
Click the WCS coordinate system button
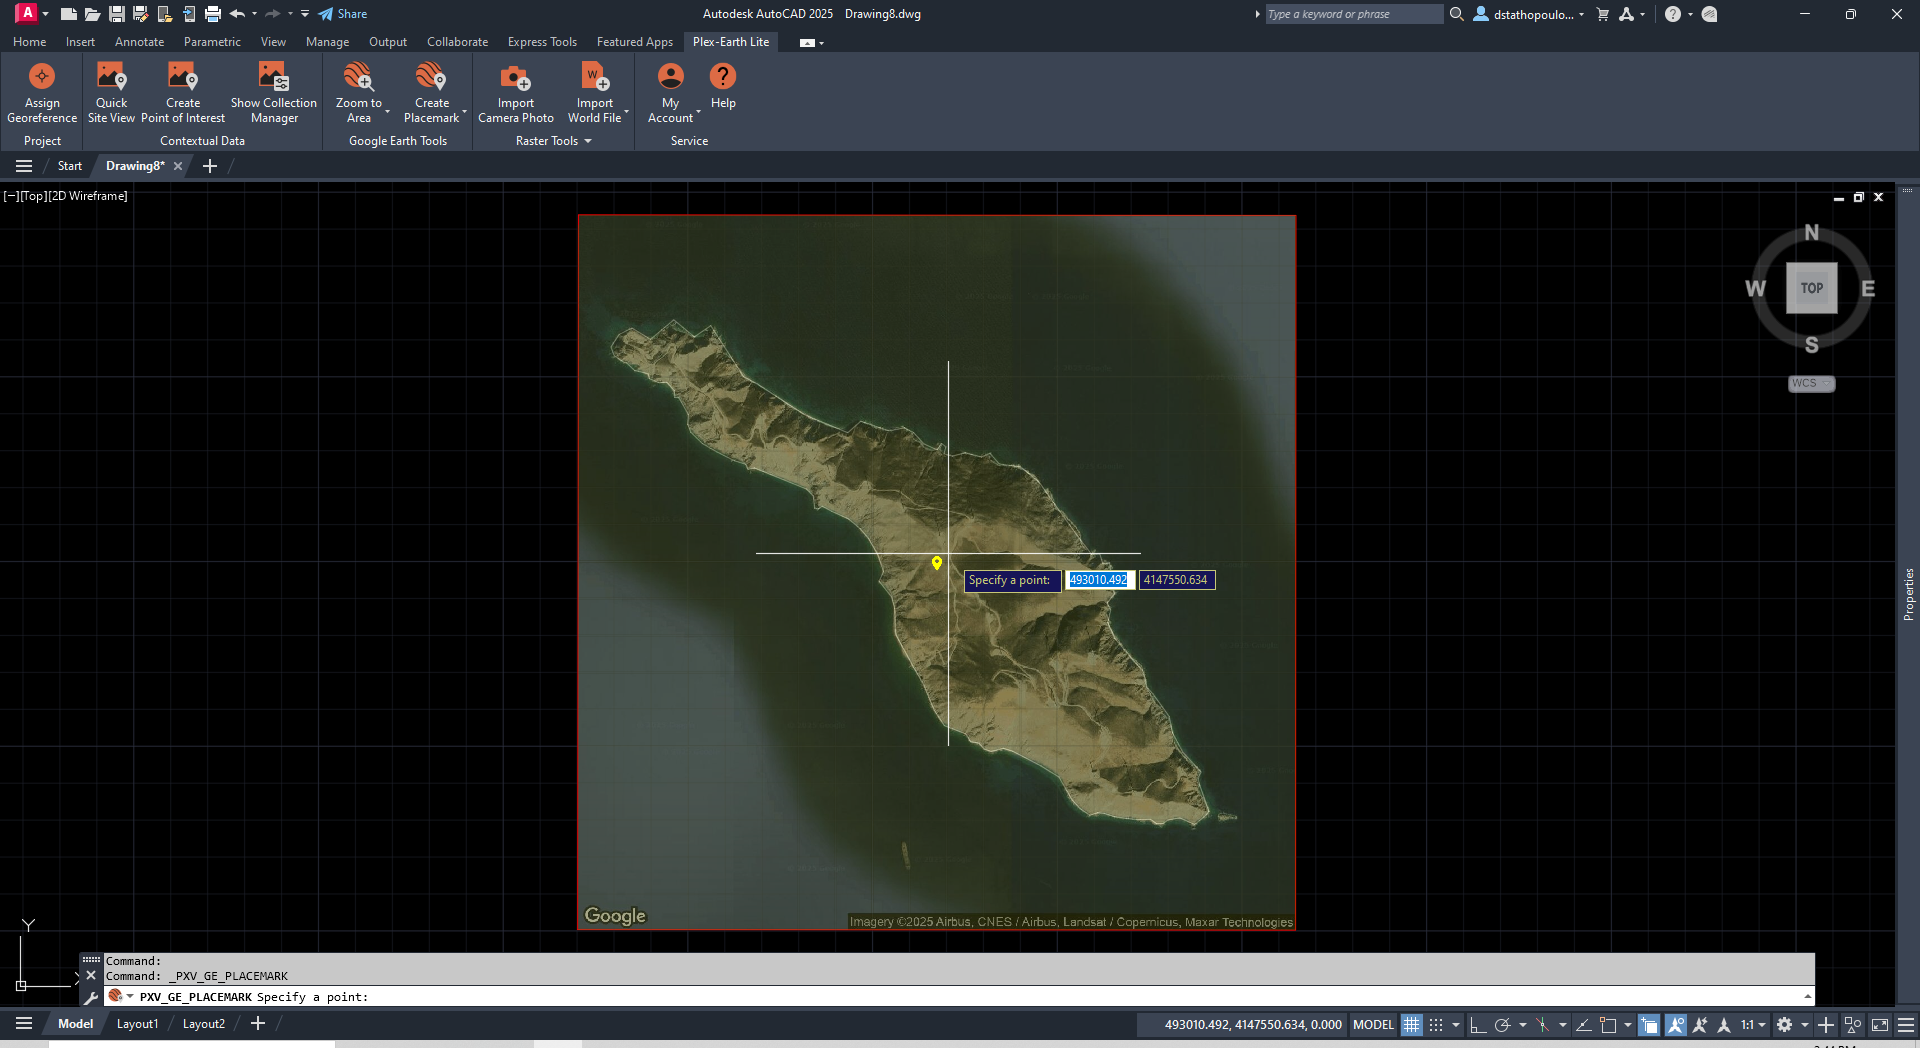[x=1811, y=384]
